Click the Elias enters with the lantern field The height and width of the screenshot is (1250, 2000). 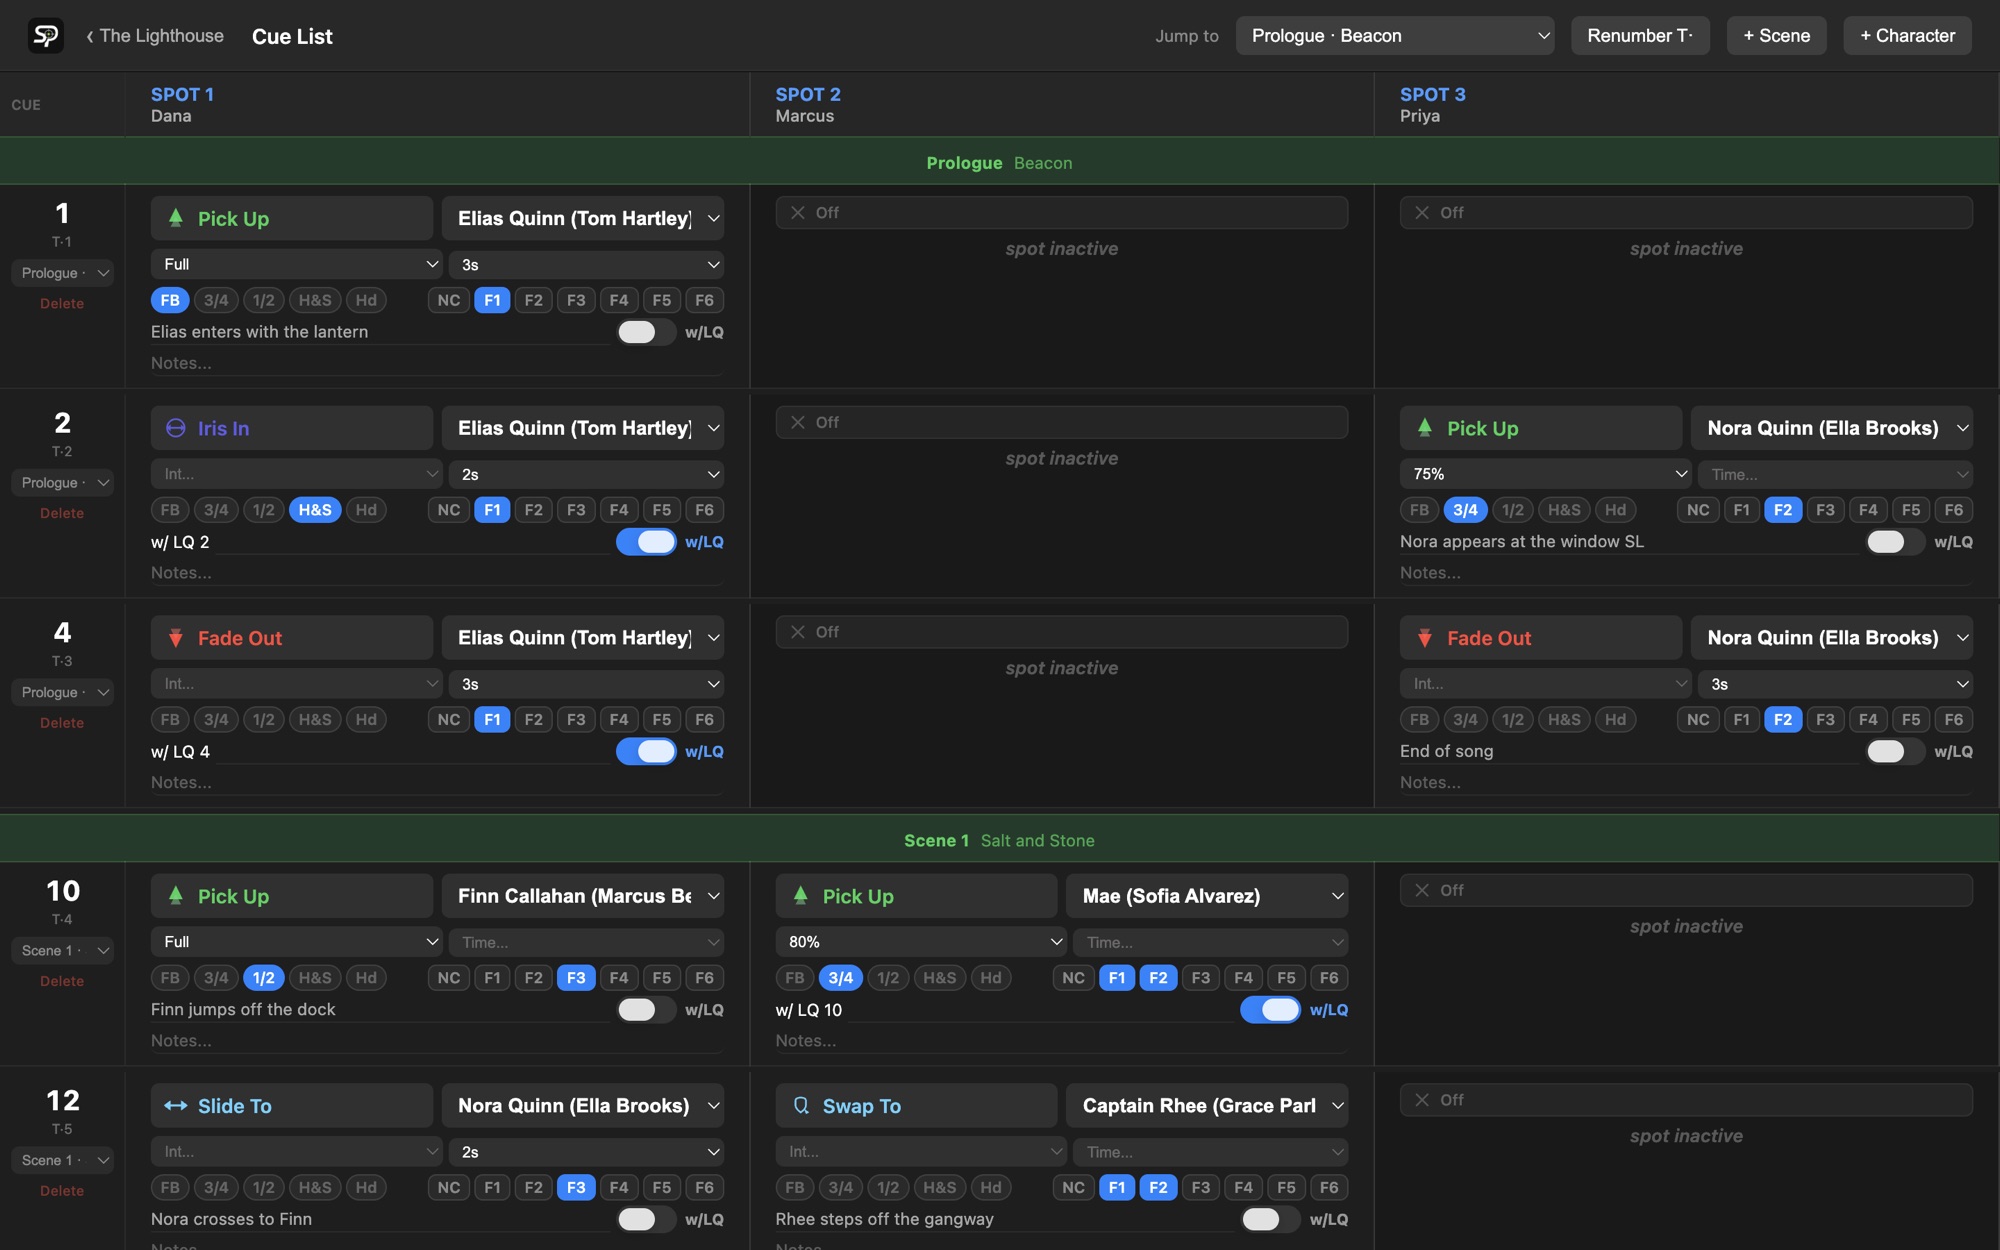(380, 332)
